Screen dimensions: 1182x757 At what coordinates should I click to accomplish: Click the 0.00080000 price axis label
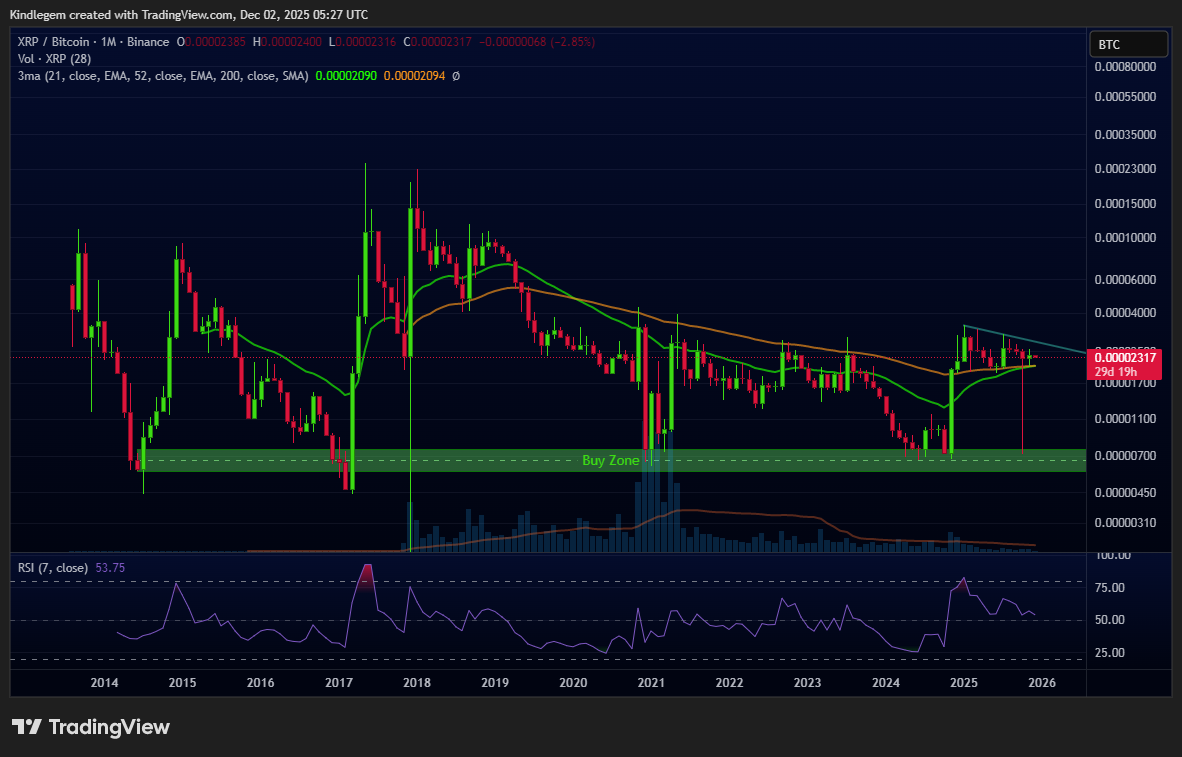pyautogui.click(x=1125, y=66)
